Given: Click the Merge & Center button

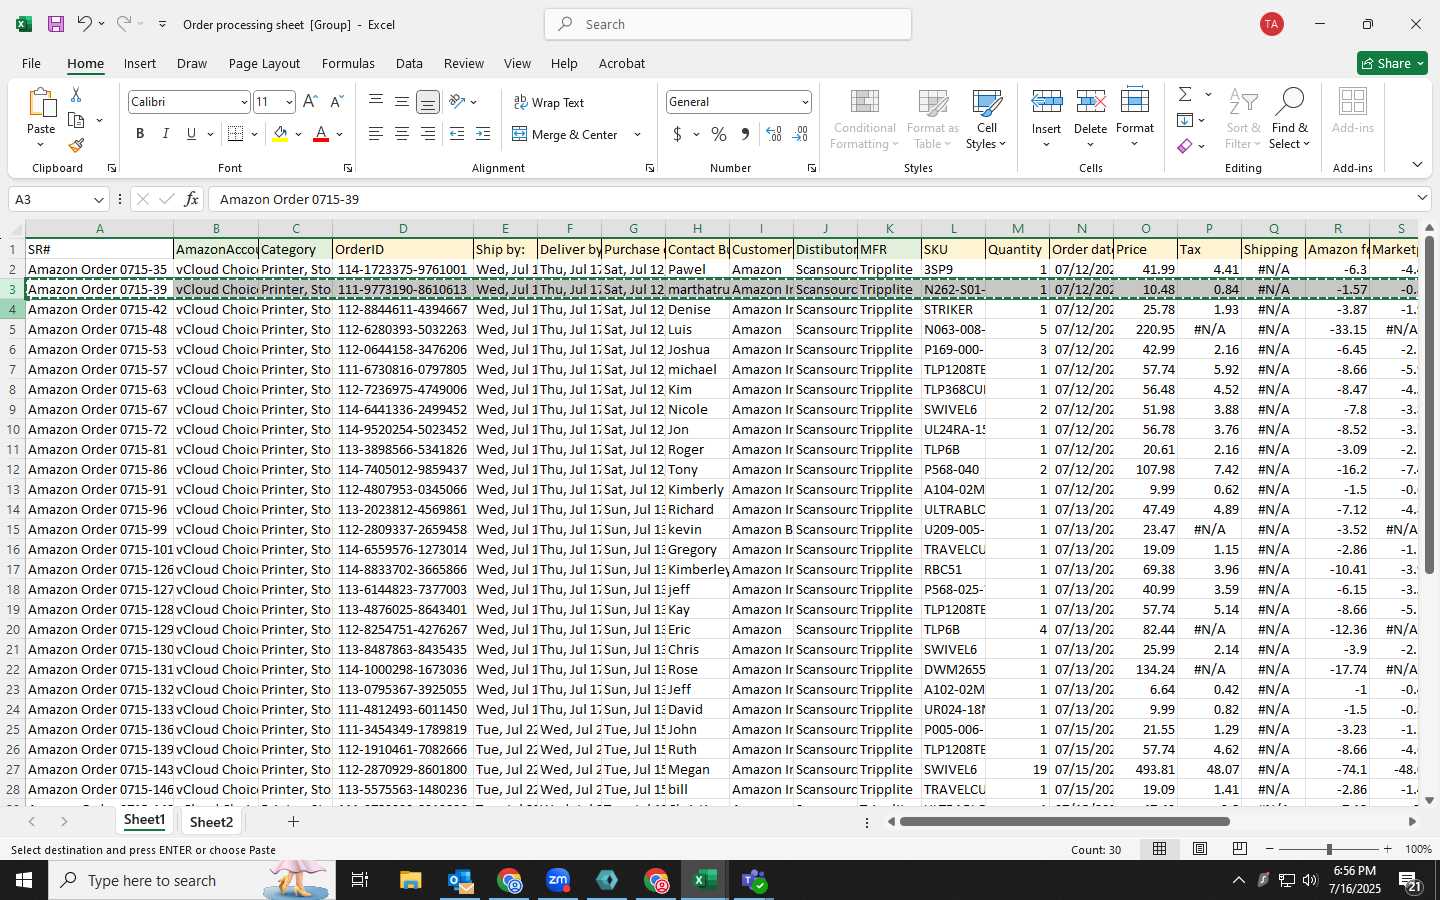Looking at the screenshot, I should point(565,135).
